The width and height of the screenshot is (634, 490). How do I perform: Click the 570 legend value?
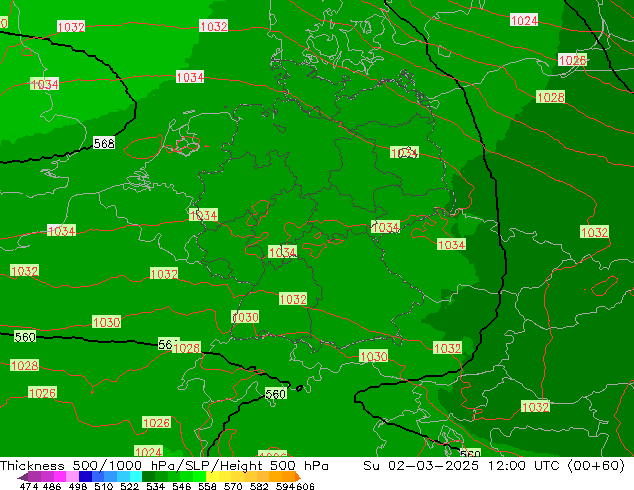[x=233, y=486]
